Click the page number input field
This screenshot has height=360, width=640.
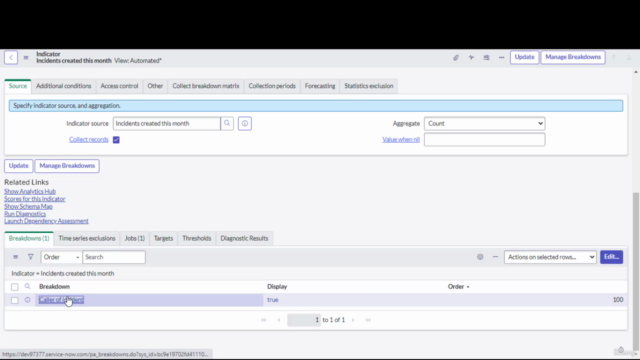tap(304, 320)
